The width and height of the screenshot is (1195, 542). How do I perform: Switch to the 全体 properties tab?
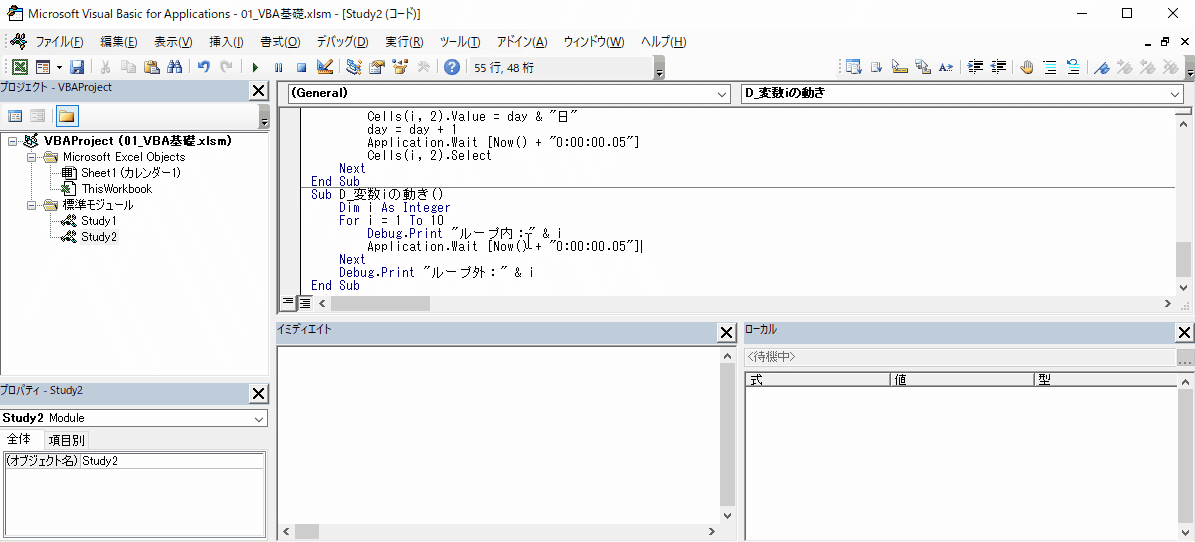coord(19,439)
